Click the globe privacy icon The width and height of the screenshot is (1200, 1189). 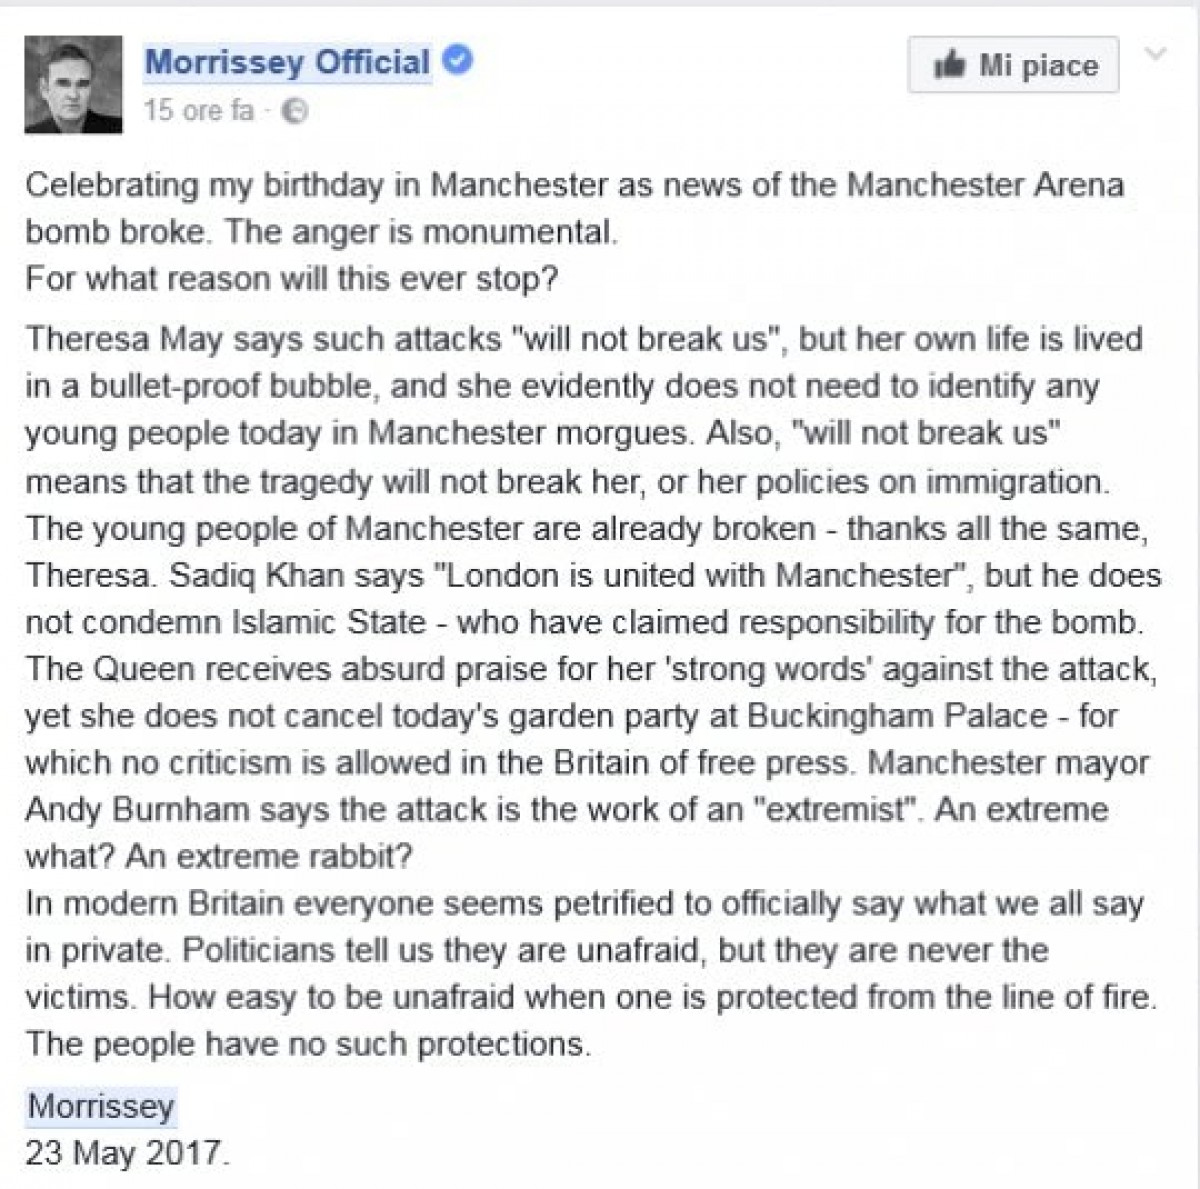click(x=295, y=111)
